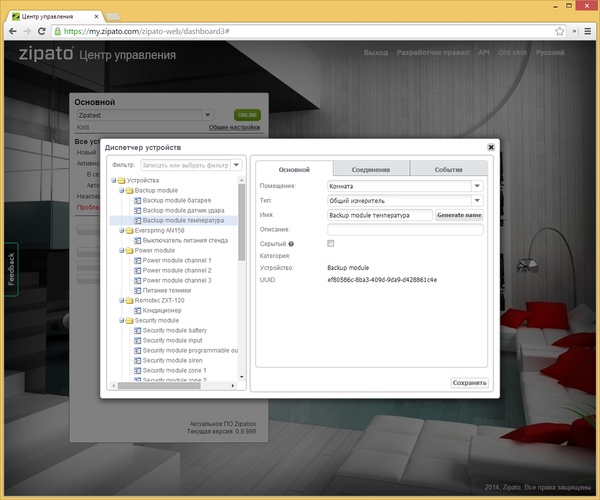
Task: Open the Тип dropdown list
Action: [x=477, y=200]
